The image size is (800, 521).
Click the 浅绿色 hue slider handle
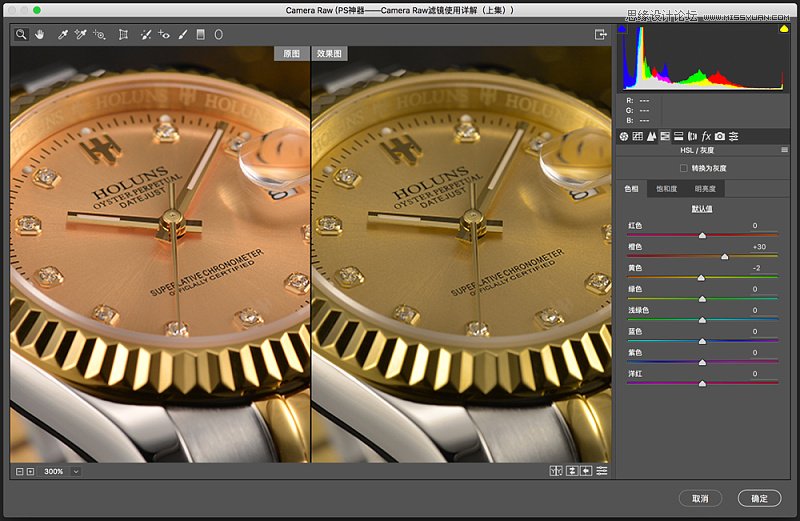click(702, 320)
